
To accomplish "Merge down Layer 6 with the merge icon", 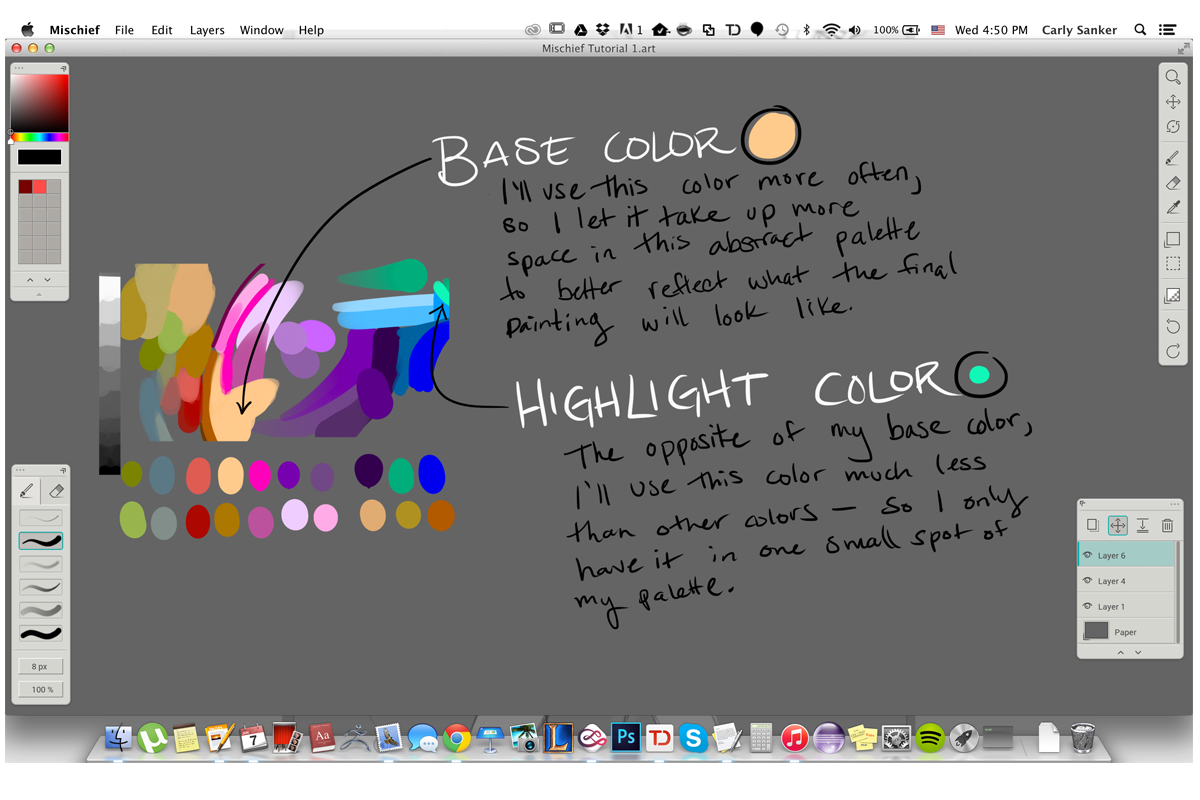I will tap(1142, 525).
